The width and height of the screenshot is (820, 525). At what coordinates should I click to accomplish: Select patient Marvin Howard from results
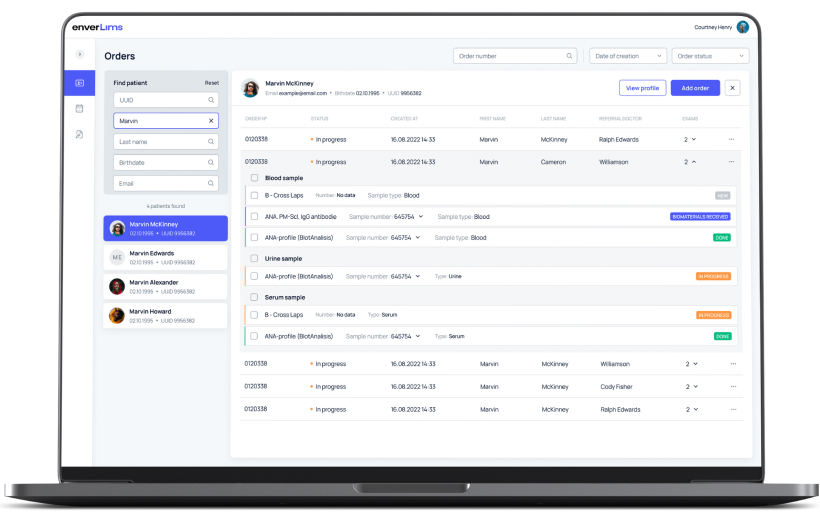pos(166,316)
